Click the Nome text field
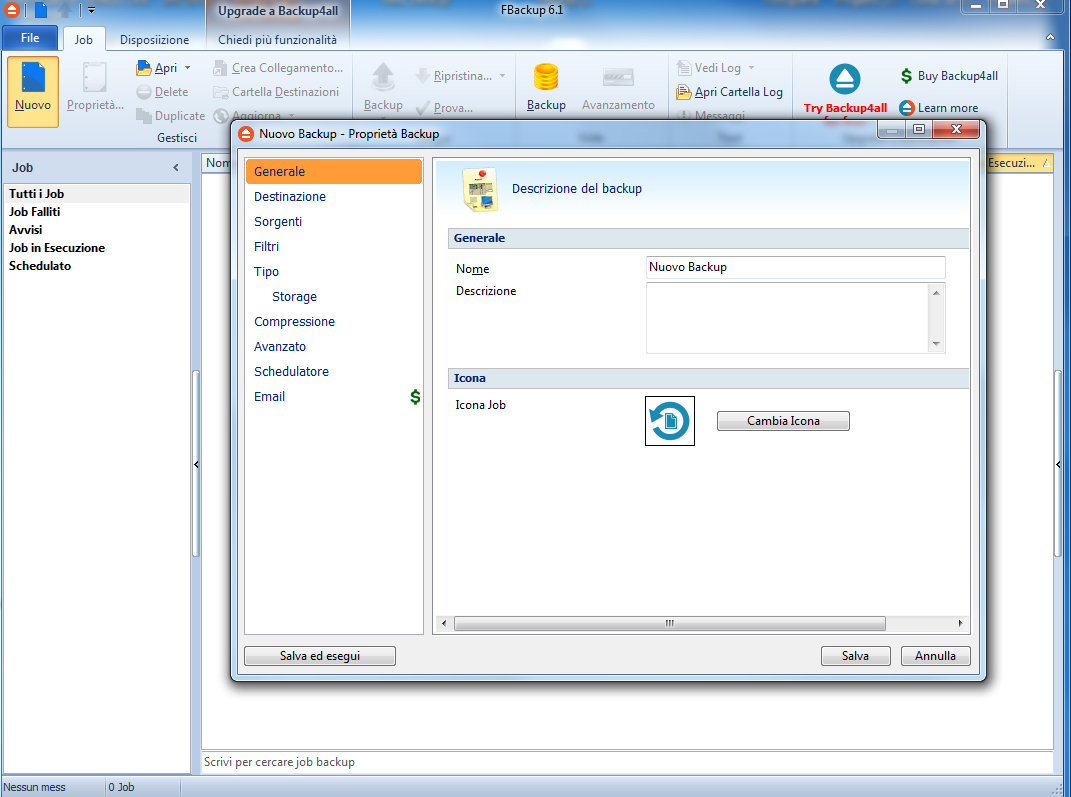Screen dimensions: 1071x797 coord(795,267)
